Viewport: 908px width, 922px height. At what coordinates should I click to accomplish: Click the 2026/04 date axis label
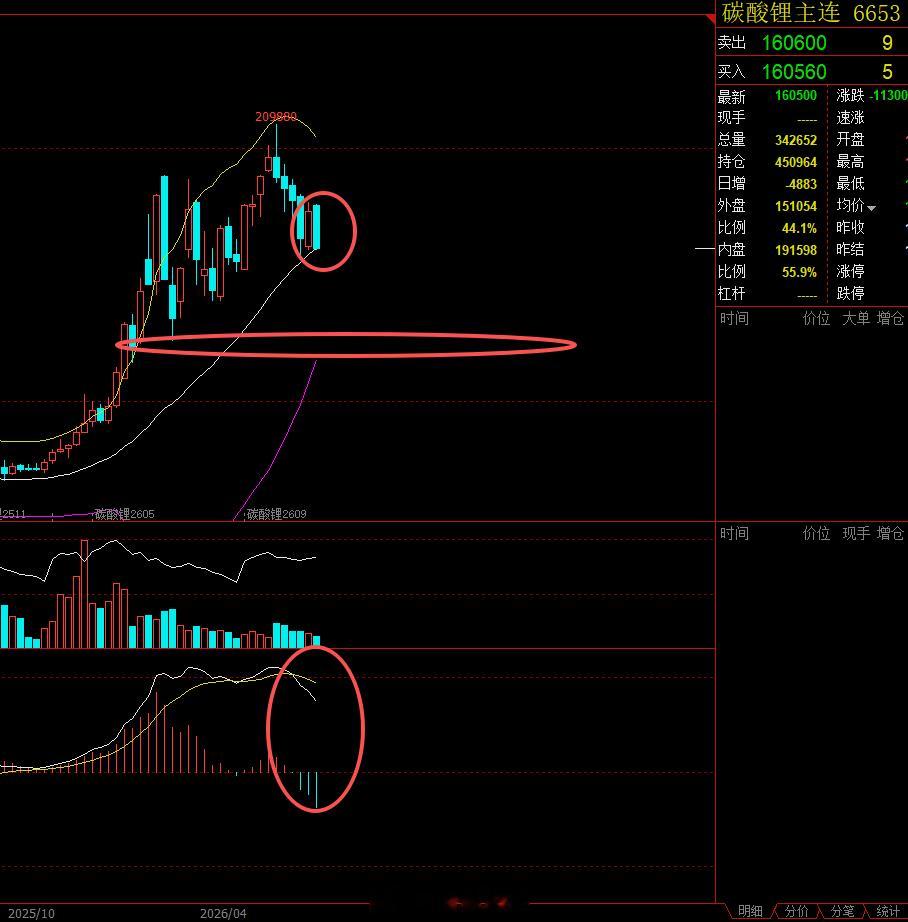pos(223,913)
